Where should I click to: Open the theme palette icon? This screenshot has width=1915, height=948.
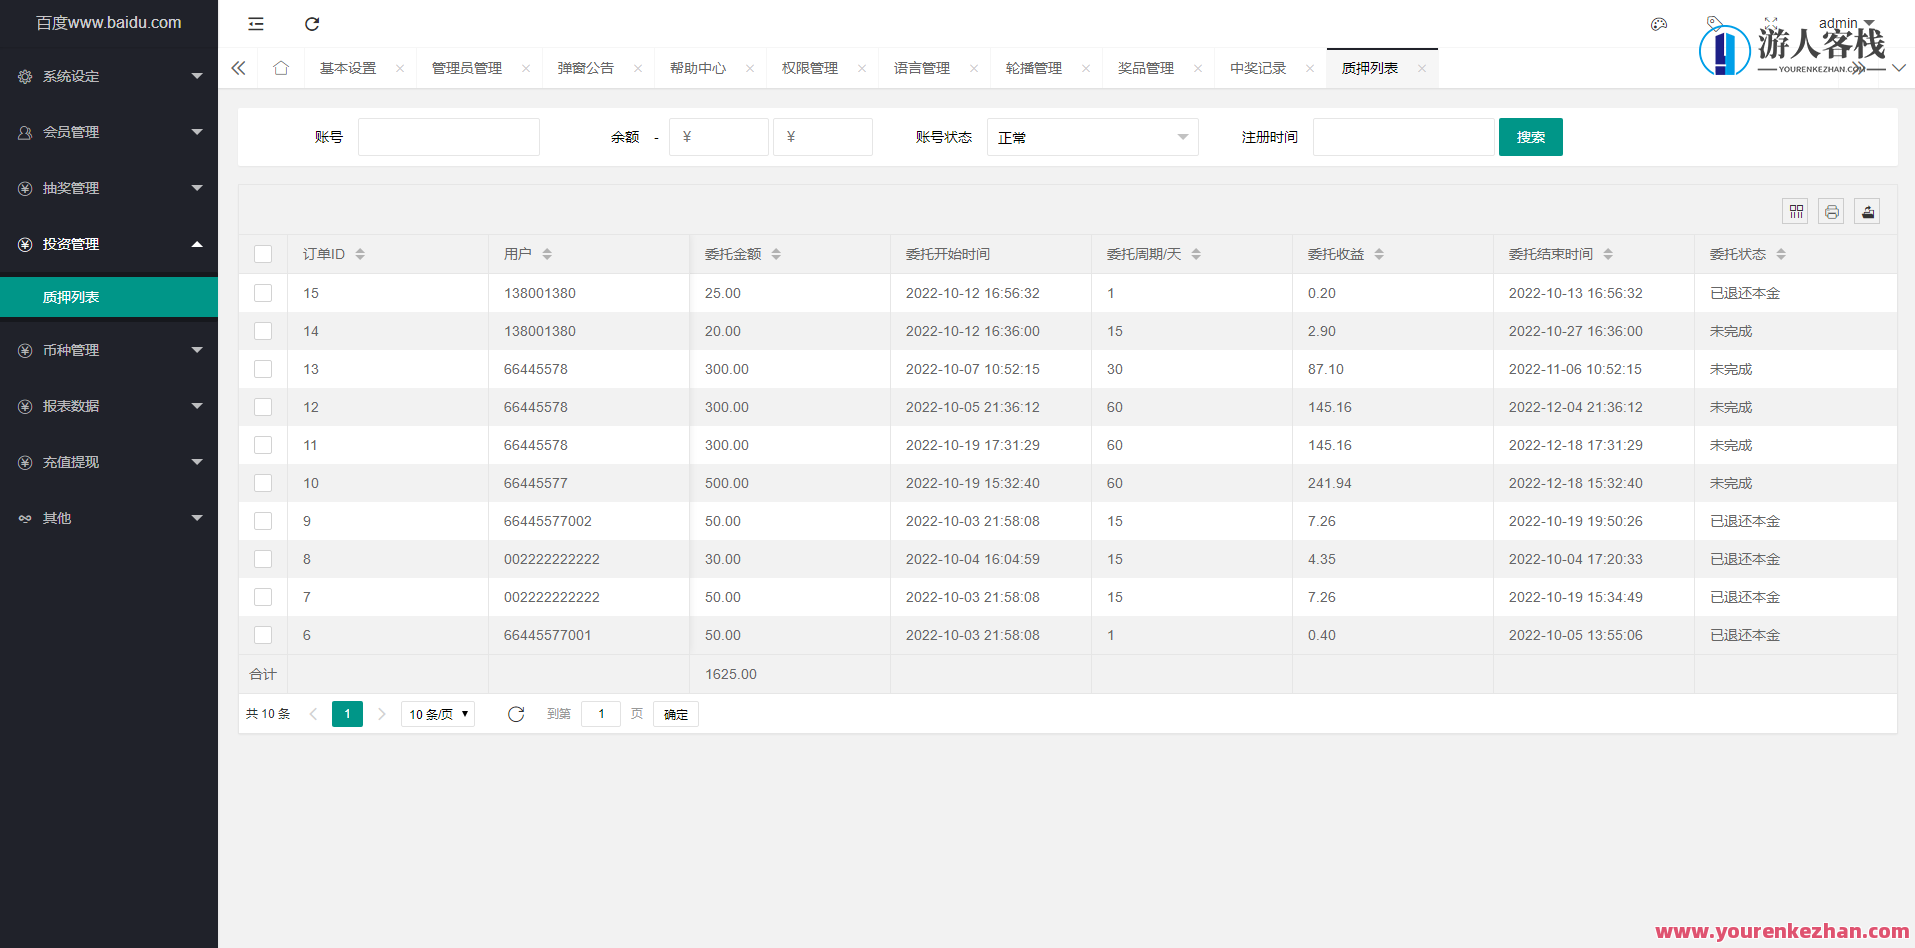pos(1659,24)
